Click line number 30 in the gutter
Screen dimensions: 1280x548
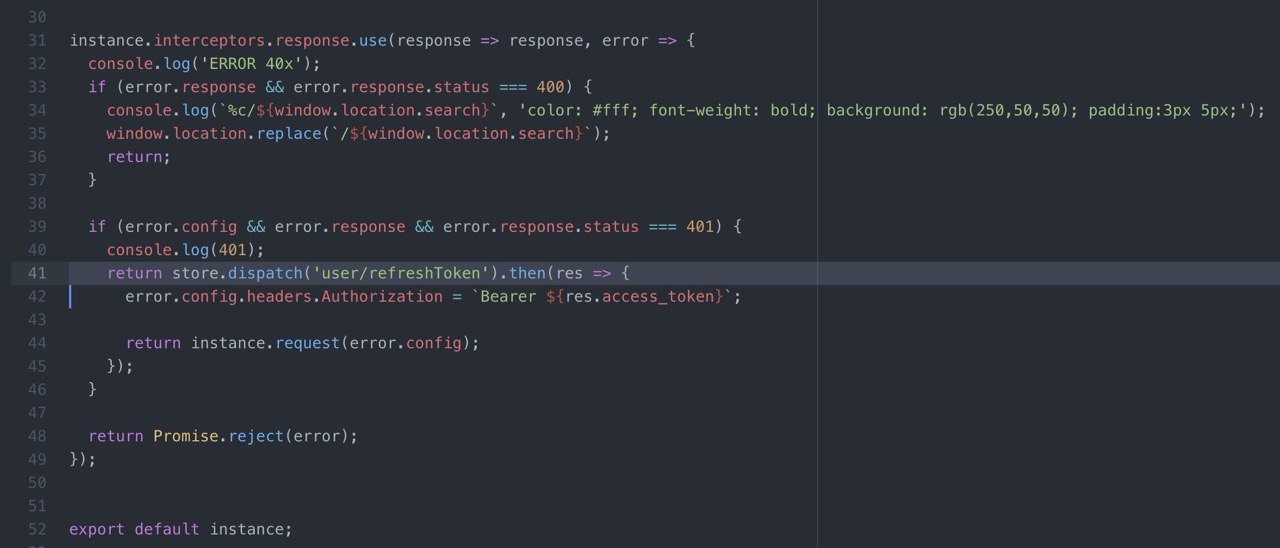pyautogui.click(x=37, y=18)
